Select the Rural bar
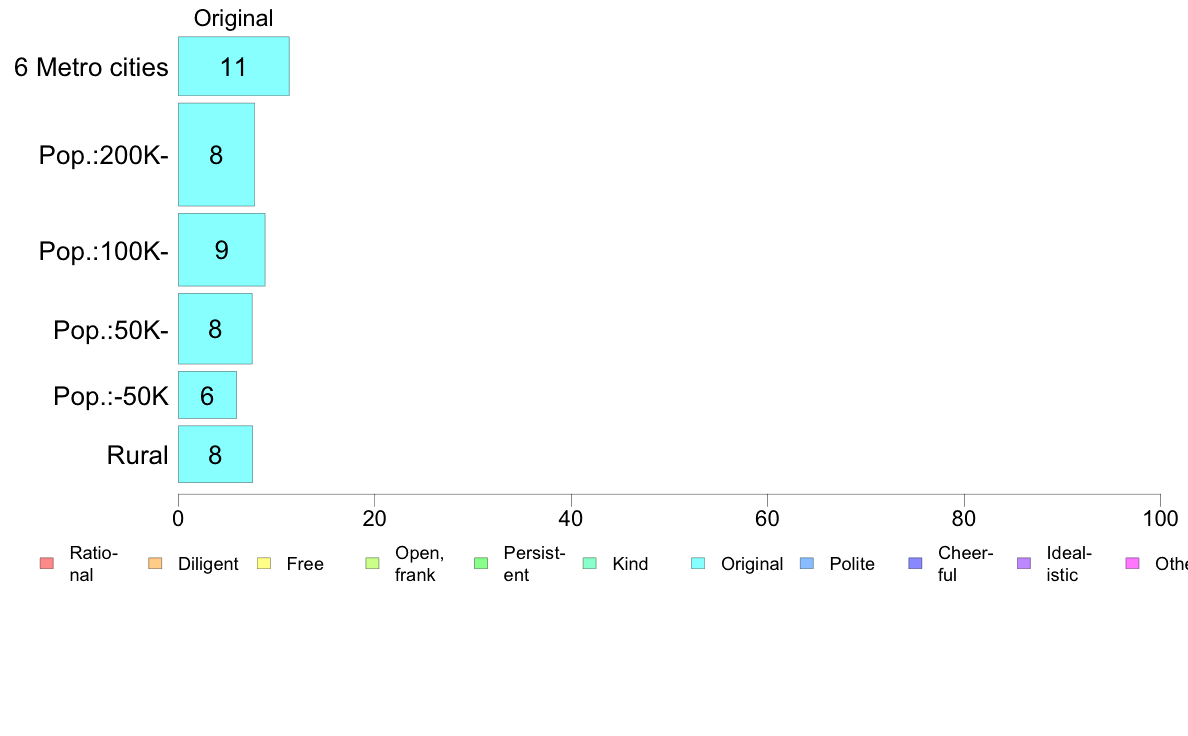Screen dimensions: 1188x736 pos(215,455)
